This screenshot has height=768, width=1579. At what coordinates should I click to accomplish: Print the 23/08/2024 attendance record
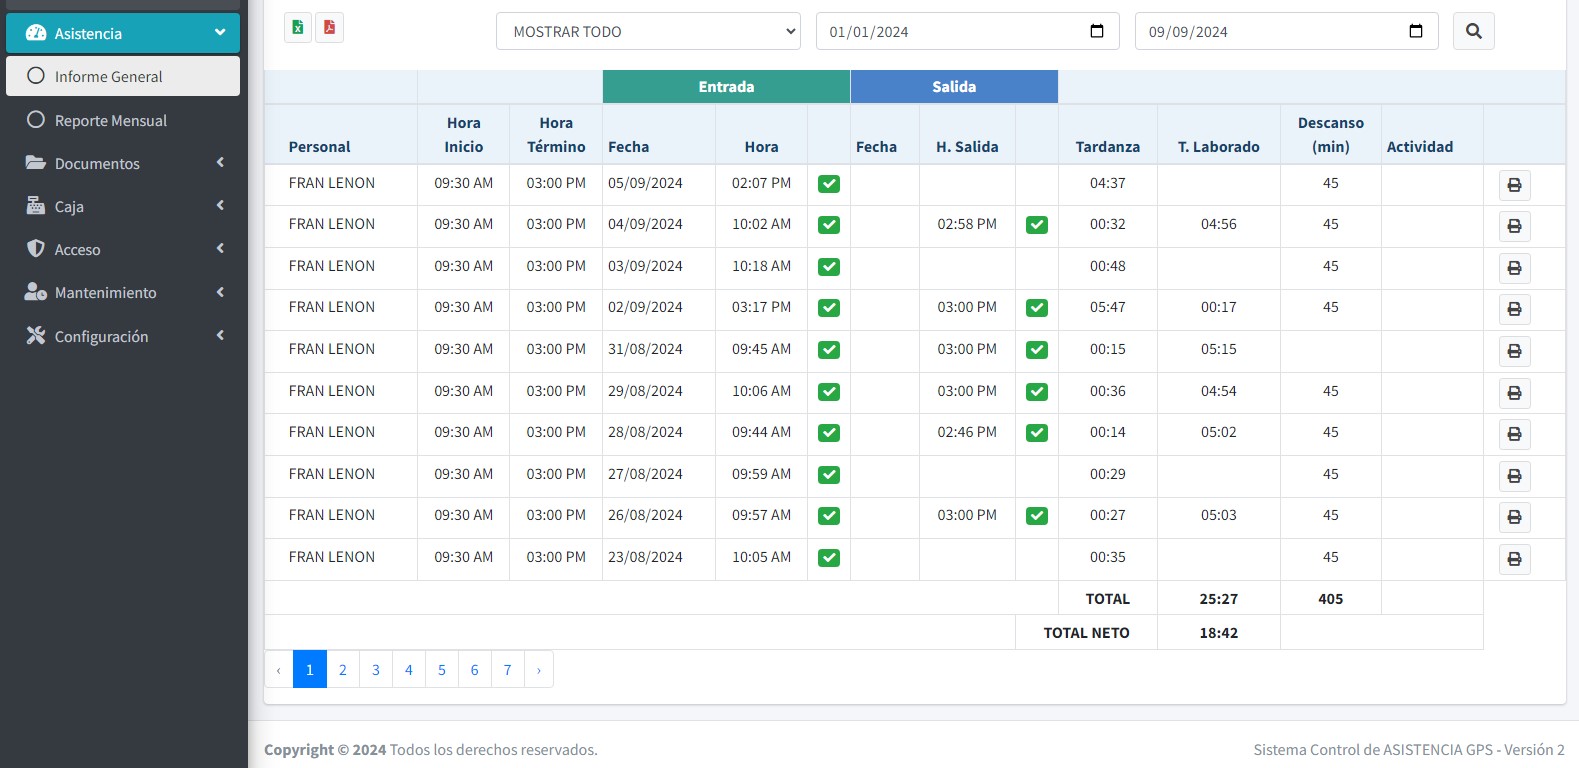pyautogui.click(x=1514, y=559)
